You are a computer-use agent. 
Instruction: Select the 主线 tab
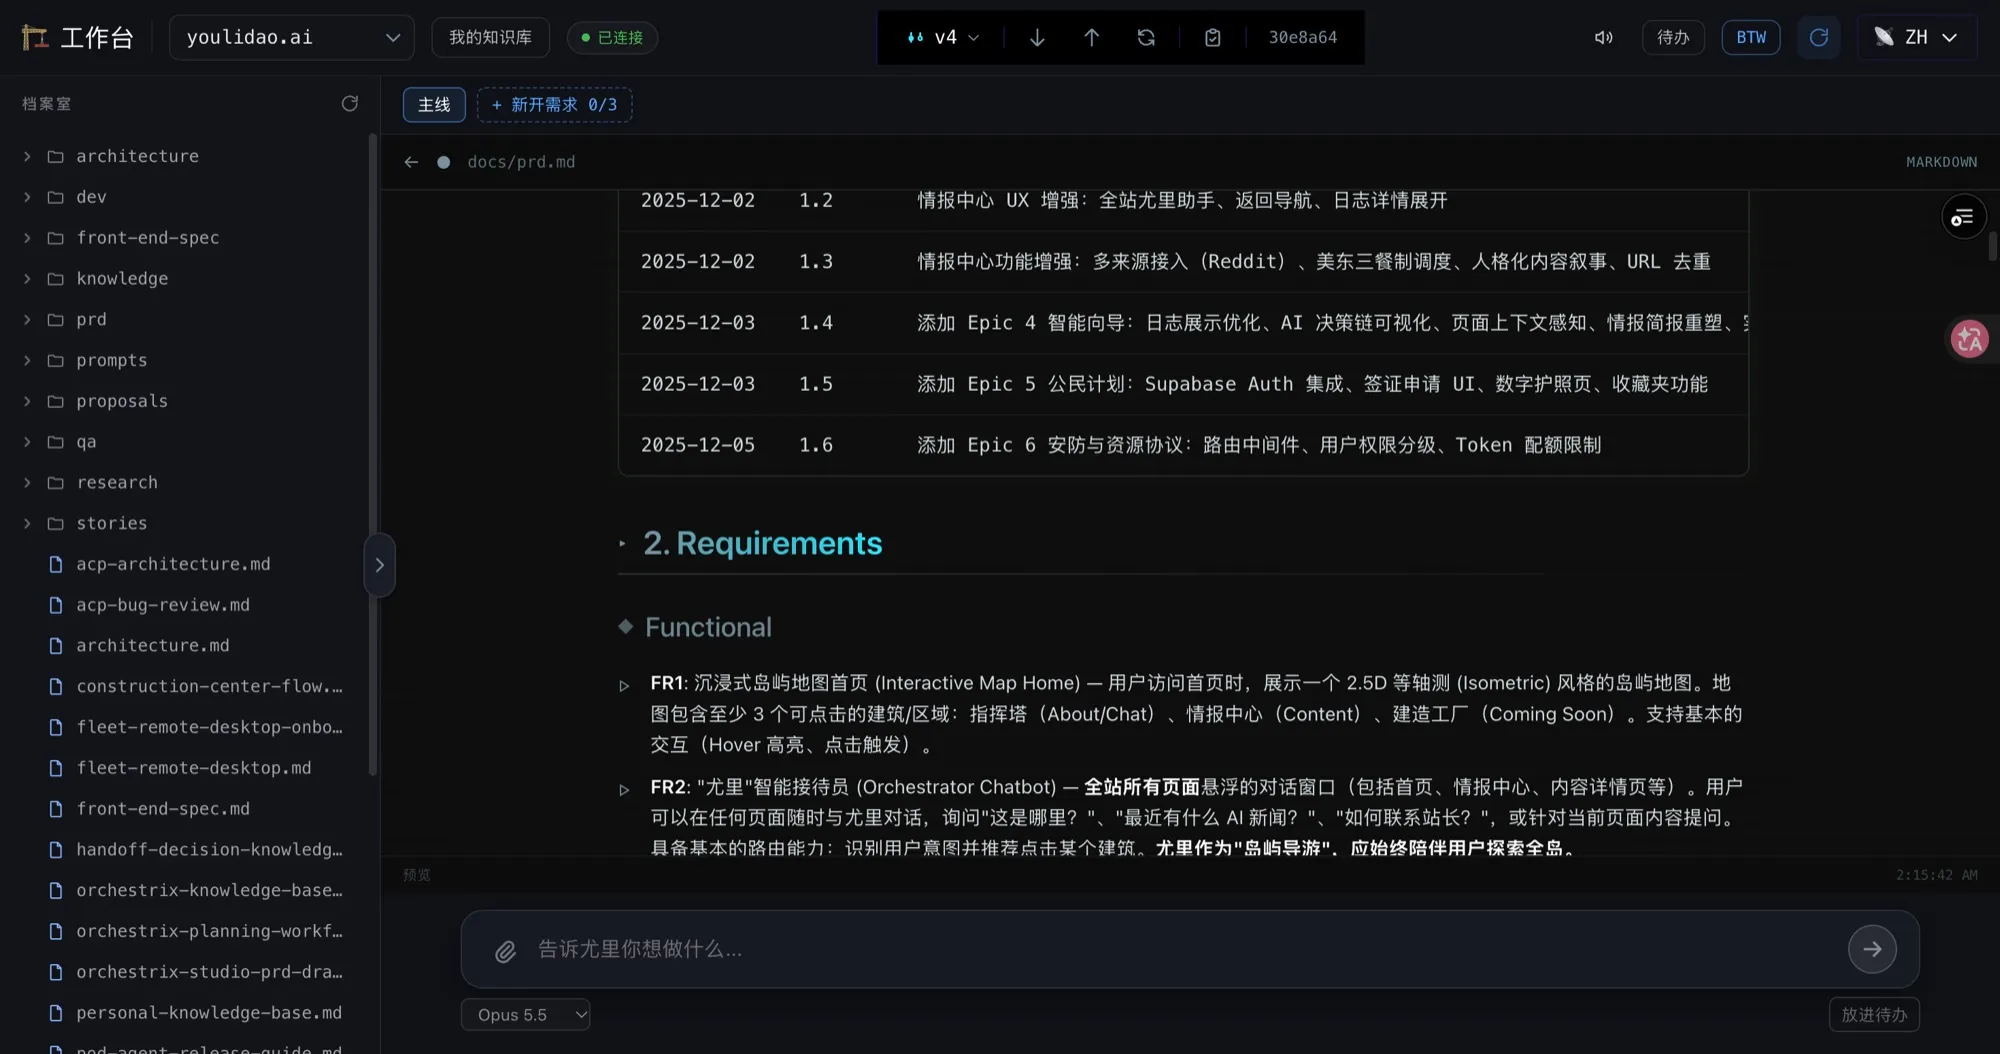click(x=434, y=104)
